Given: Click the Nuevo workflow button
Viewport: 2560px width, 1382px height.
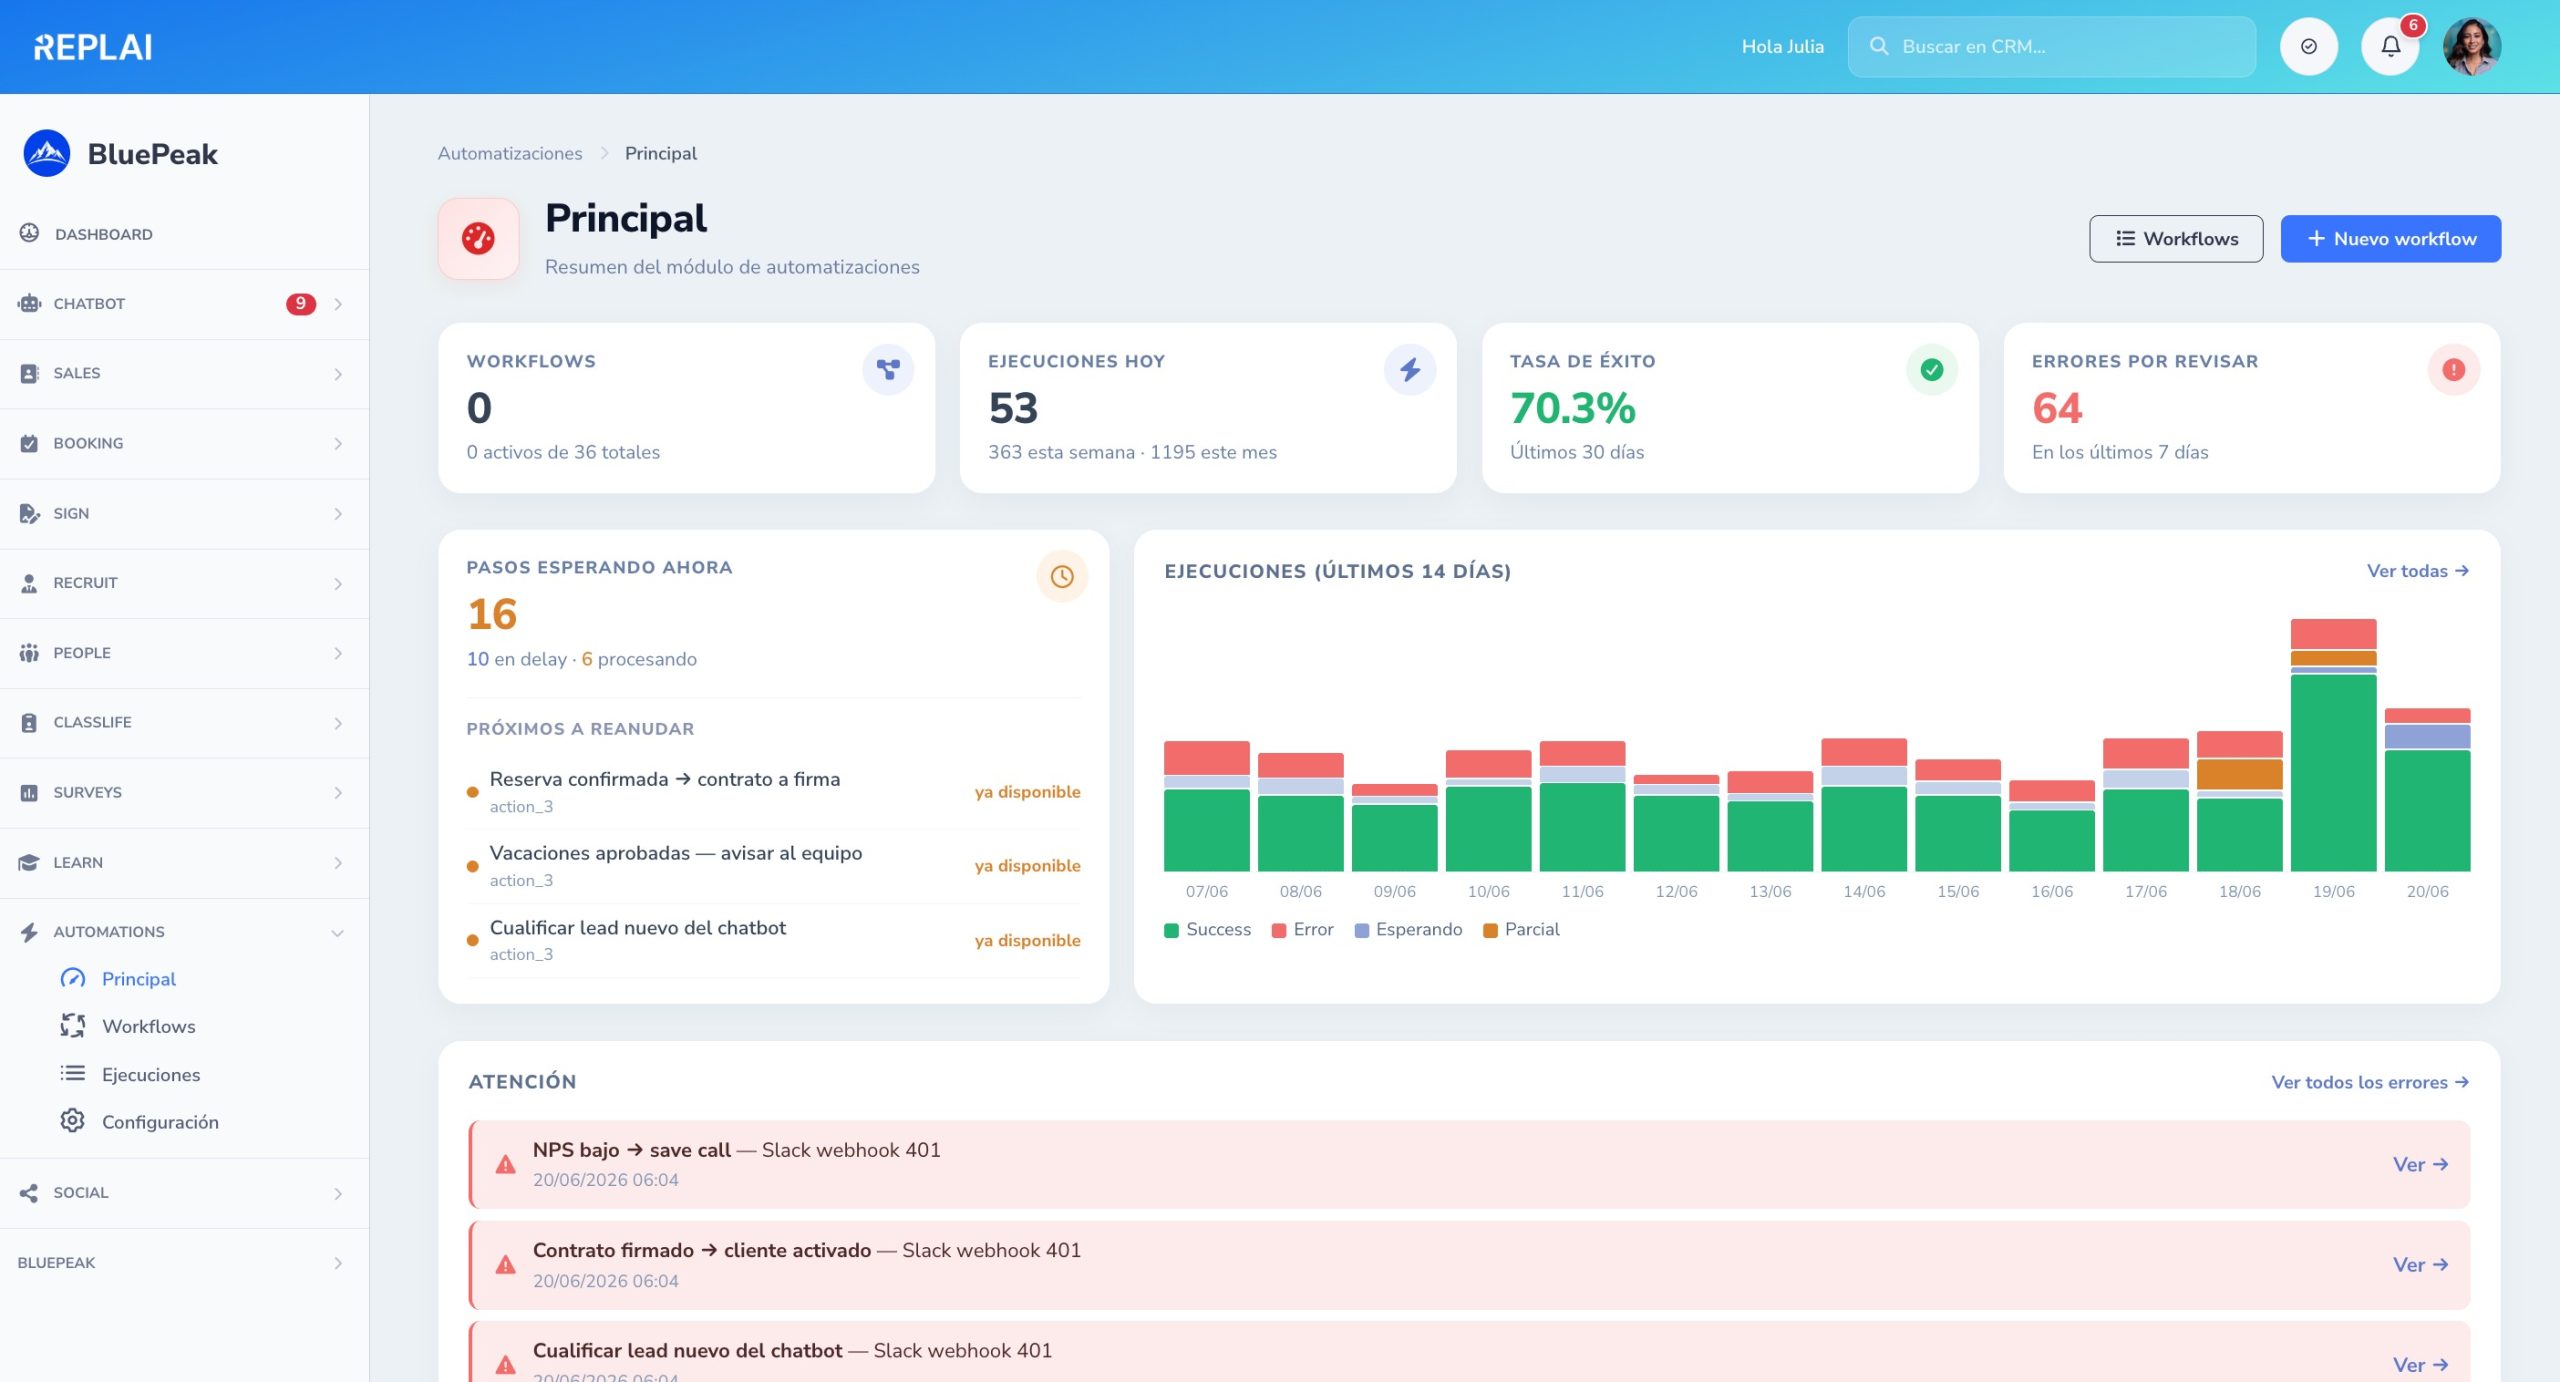Looking at the screenshot, I should click(2390, 238).
